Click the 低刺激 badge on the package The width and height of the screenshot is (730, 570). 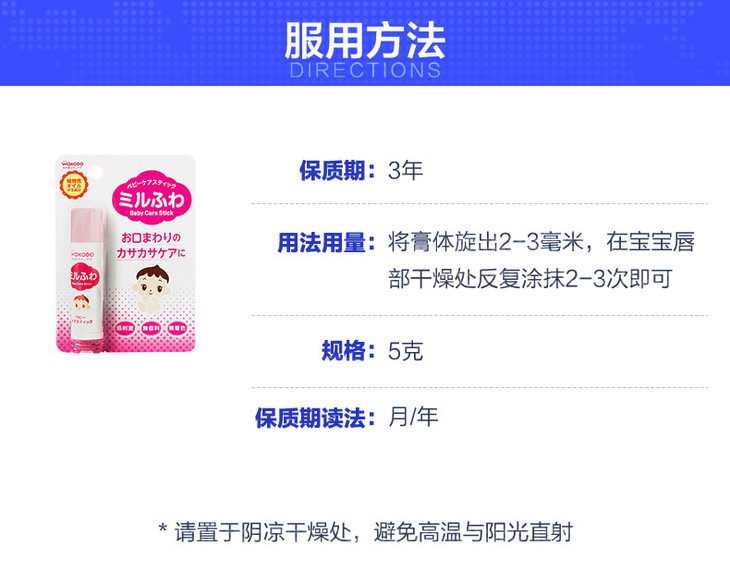pyautogui.click(x=125, y=328)
